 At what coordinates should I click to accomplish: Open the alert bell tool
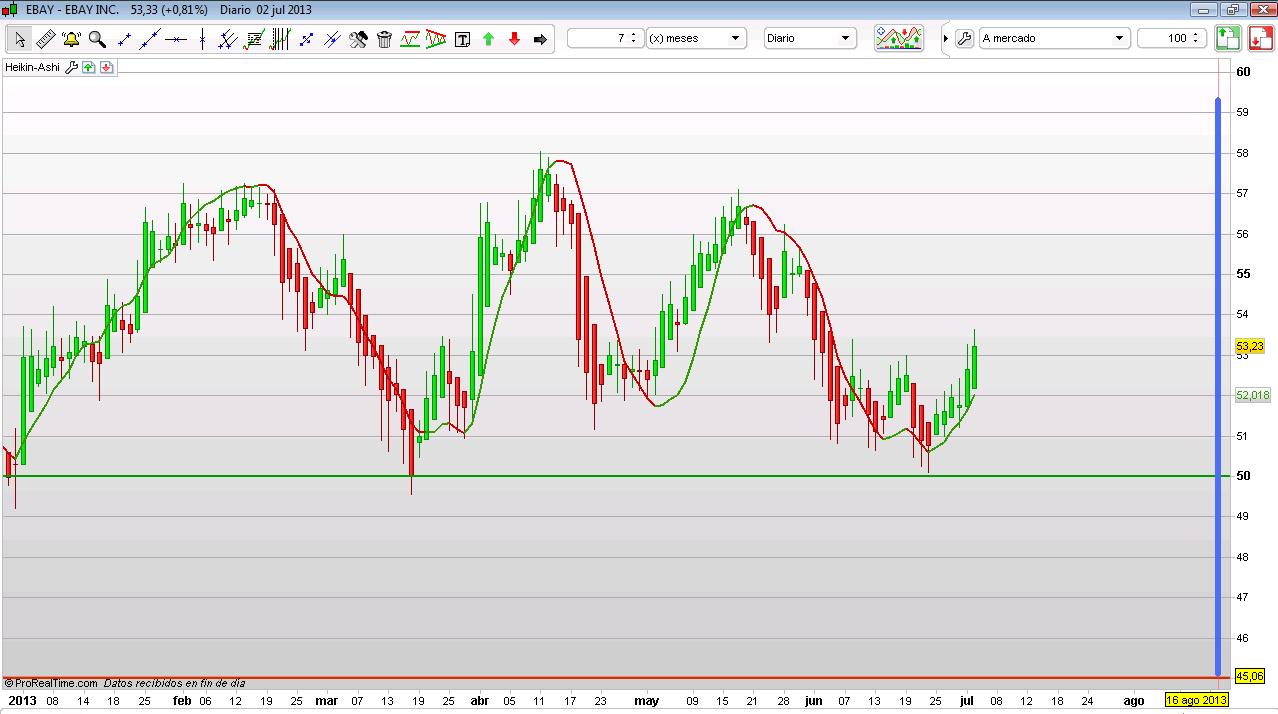pos(71,39)
